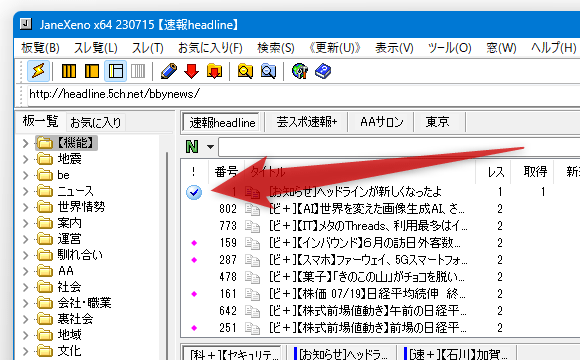Image resolution: width=580 pixels, height=360 pixels.
Task: Toggle the tree-and-list pane layout icon
Action: (x=115, y=71)
